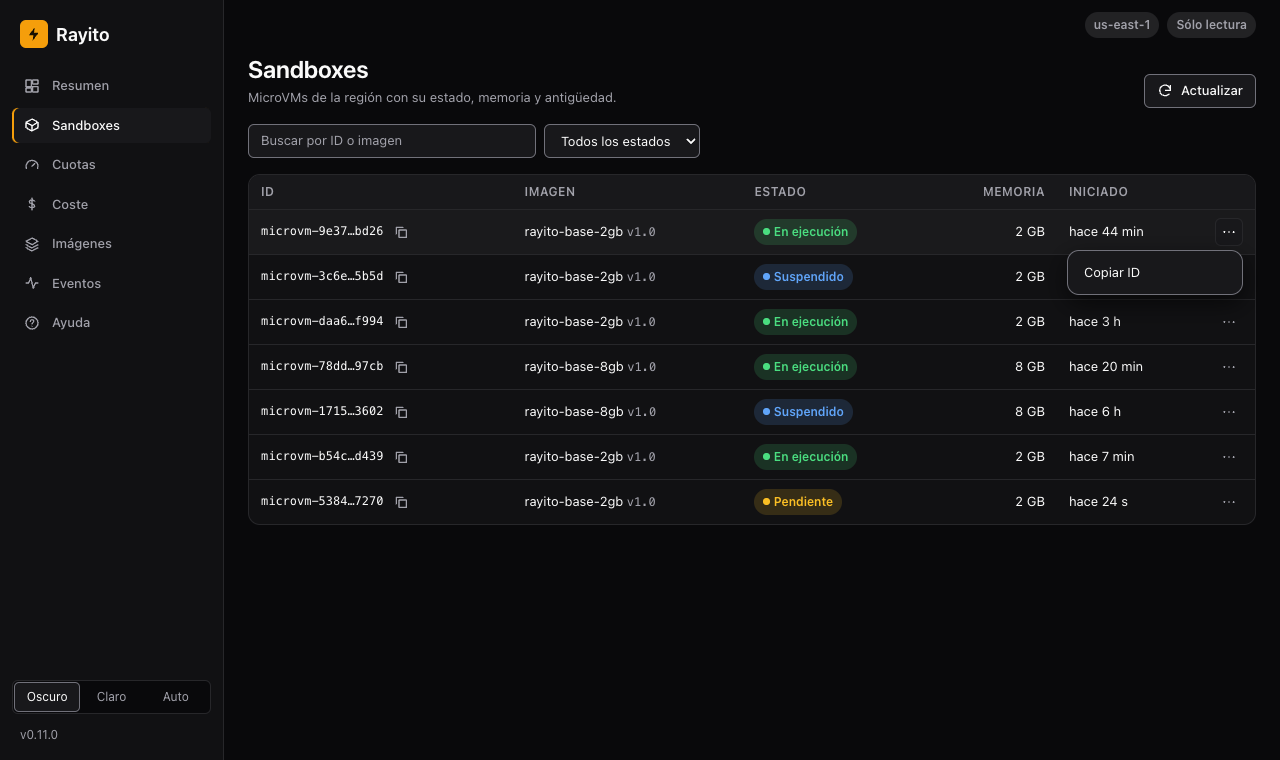1280x760 pixels.
Task: Open three-dot menu for microvm-b54c…d439
Action: 1229,457
